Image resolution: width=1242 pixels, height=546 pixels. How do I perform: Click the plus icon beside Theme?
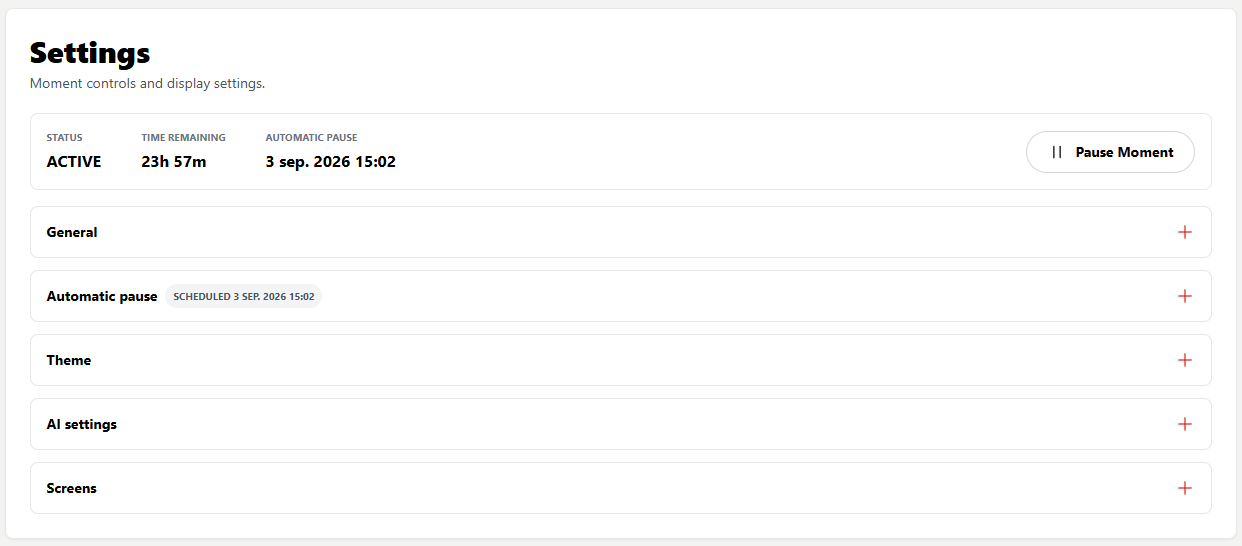pyautogui.click(x=1185, y=360)
